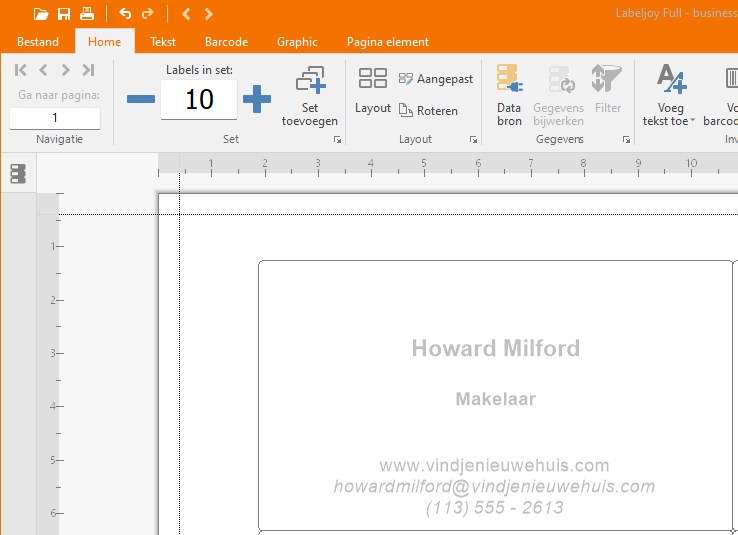
Task: Go forward with the right chevron in title bar
Action: (x=209, y=14)
